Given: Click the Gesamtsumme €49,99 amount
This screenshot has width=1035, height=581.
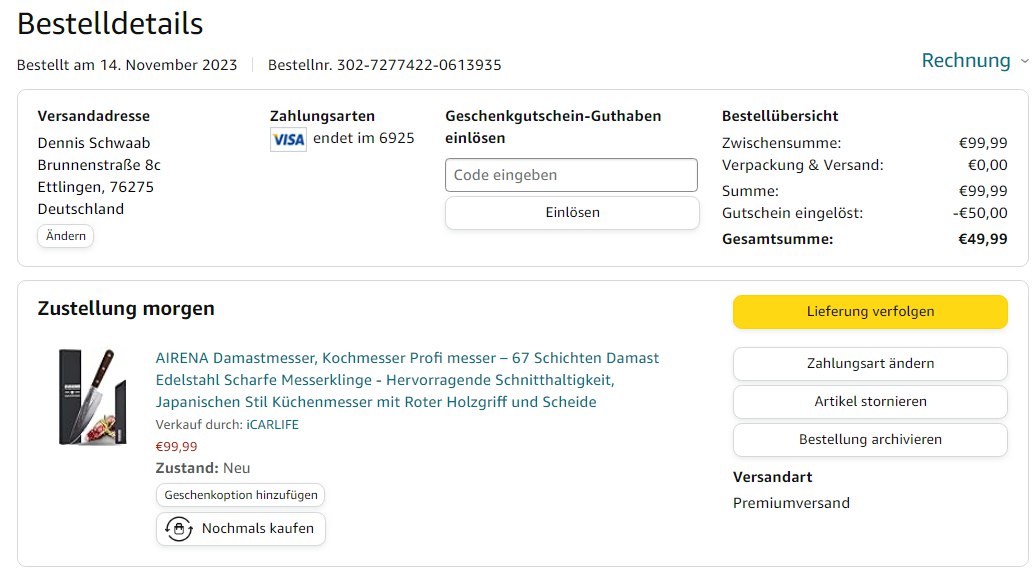Looking at the screenshot, I should [982, 239].
